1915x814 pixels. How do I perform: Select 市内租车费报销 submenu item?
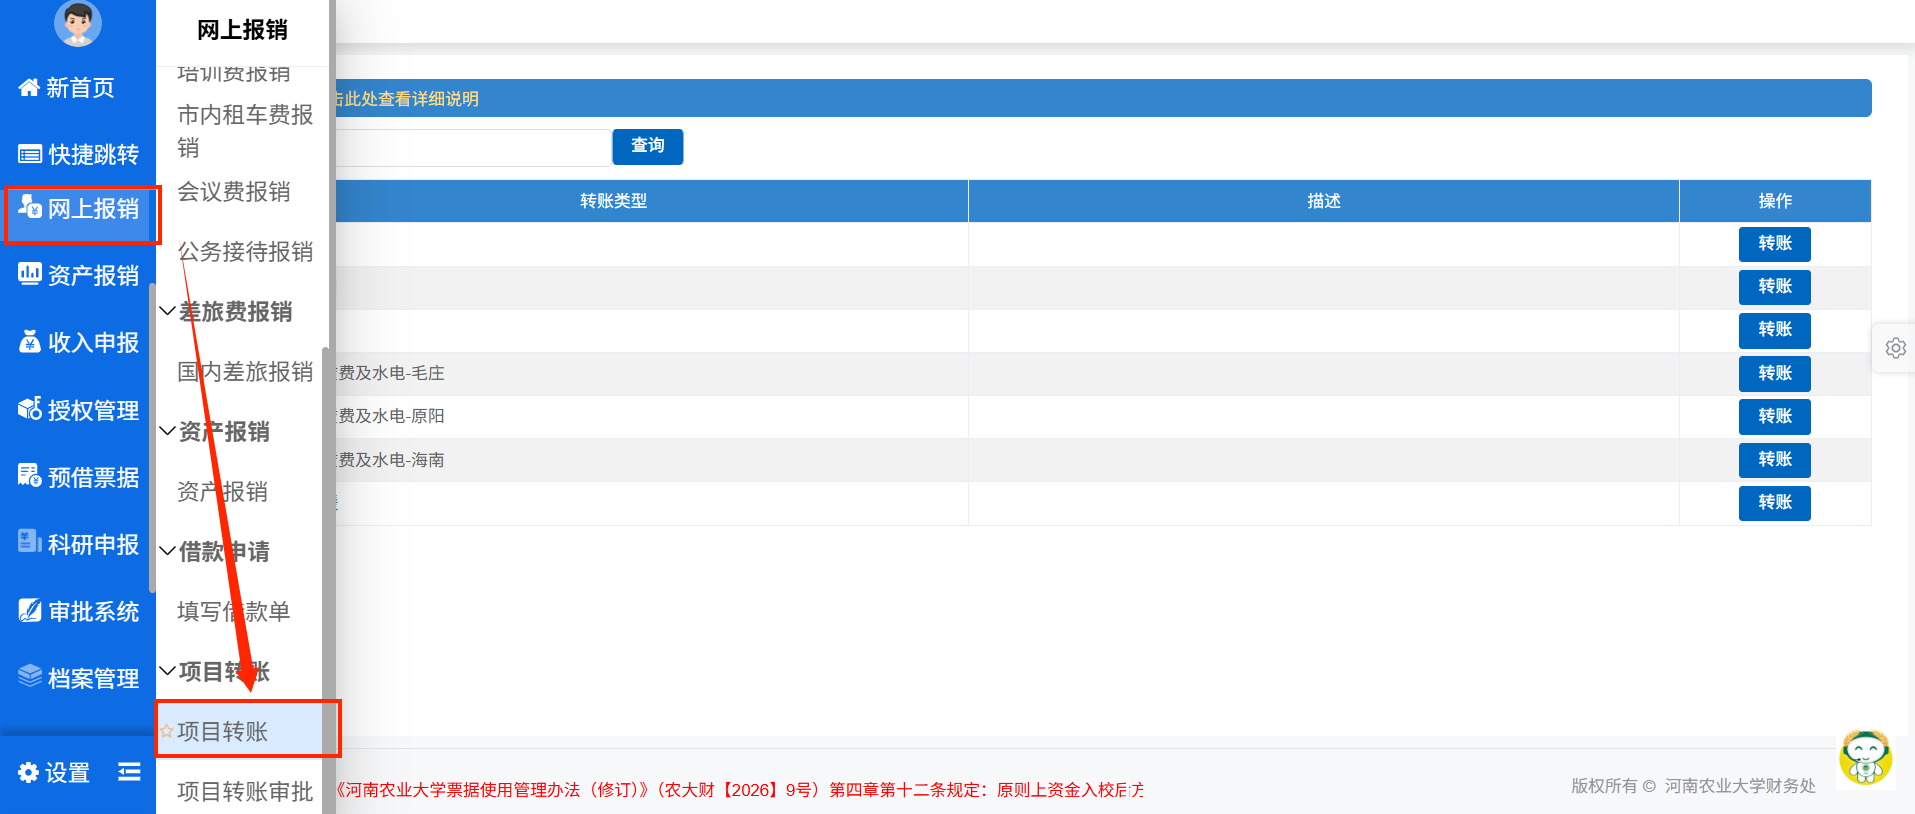[245, 131]
